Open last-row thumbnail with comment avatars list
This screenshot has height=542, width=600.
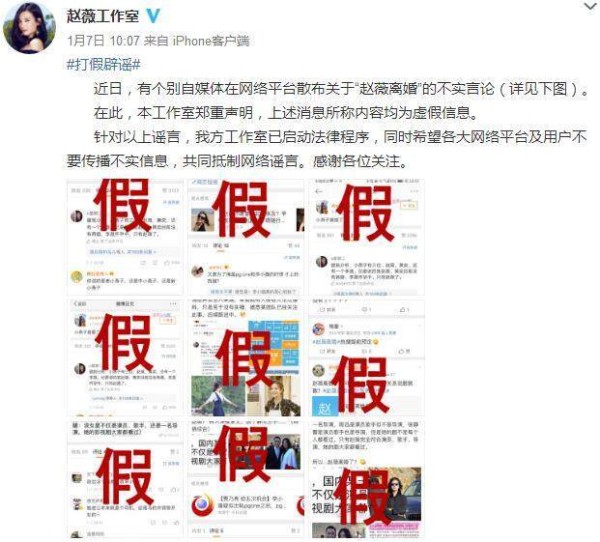pos(125,479)
